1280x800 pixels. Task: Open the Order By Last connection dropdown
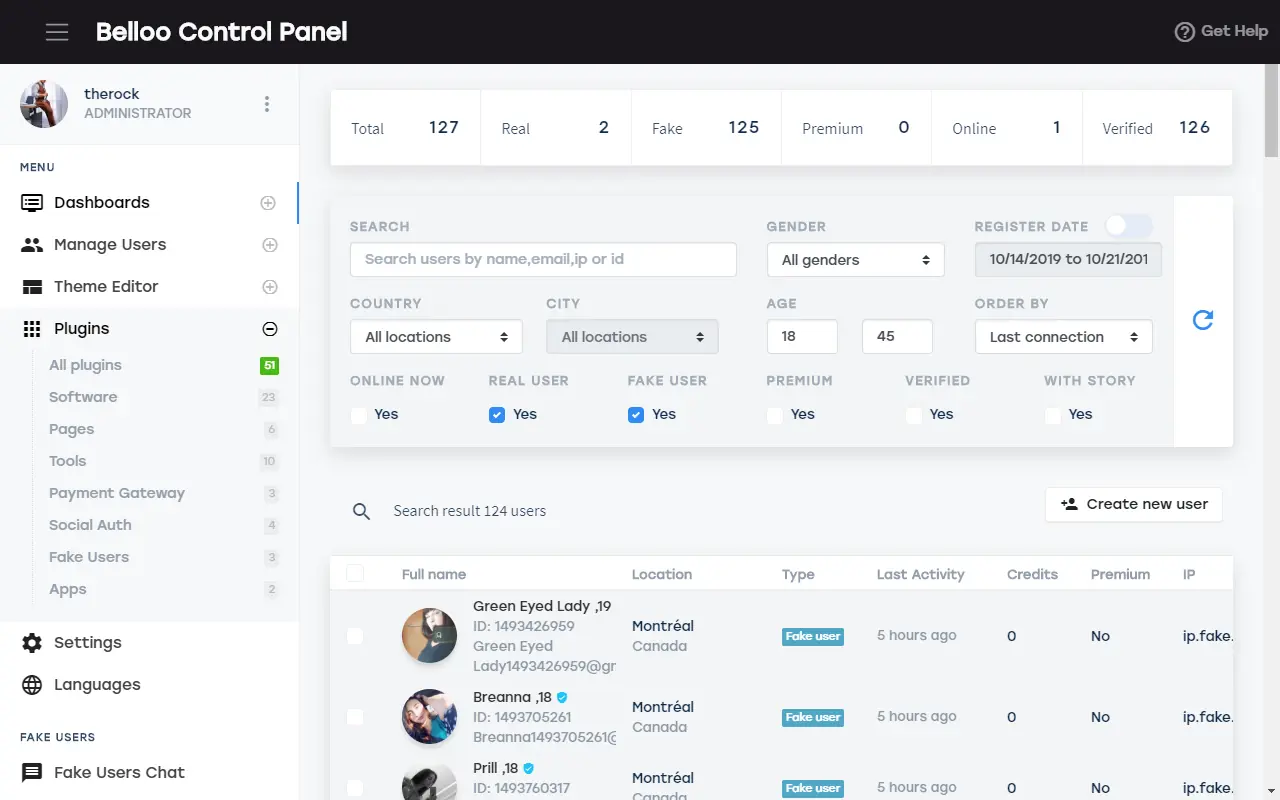[x=1064, y=337]
